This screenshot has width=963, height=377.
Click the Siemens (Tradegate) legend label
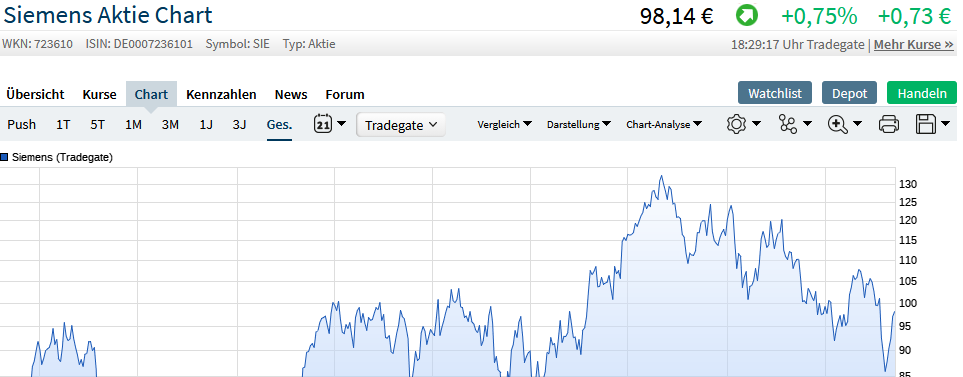pos(62,157)
